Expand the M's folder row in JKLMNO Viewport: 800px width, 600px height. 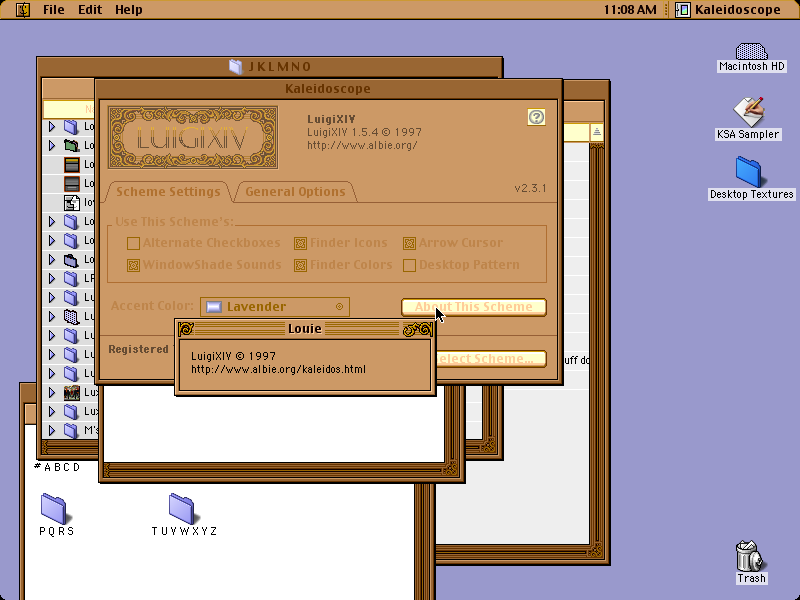(52, 430)
